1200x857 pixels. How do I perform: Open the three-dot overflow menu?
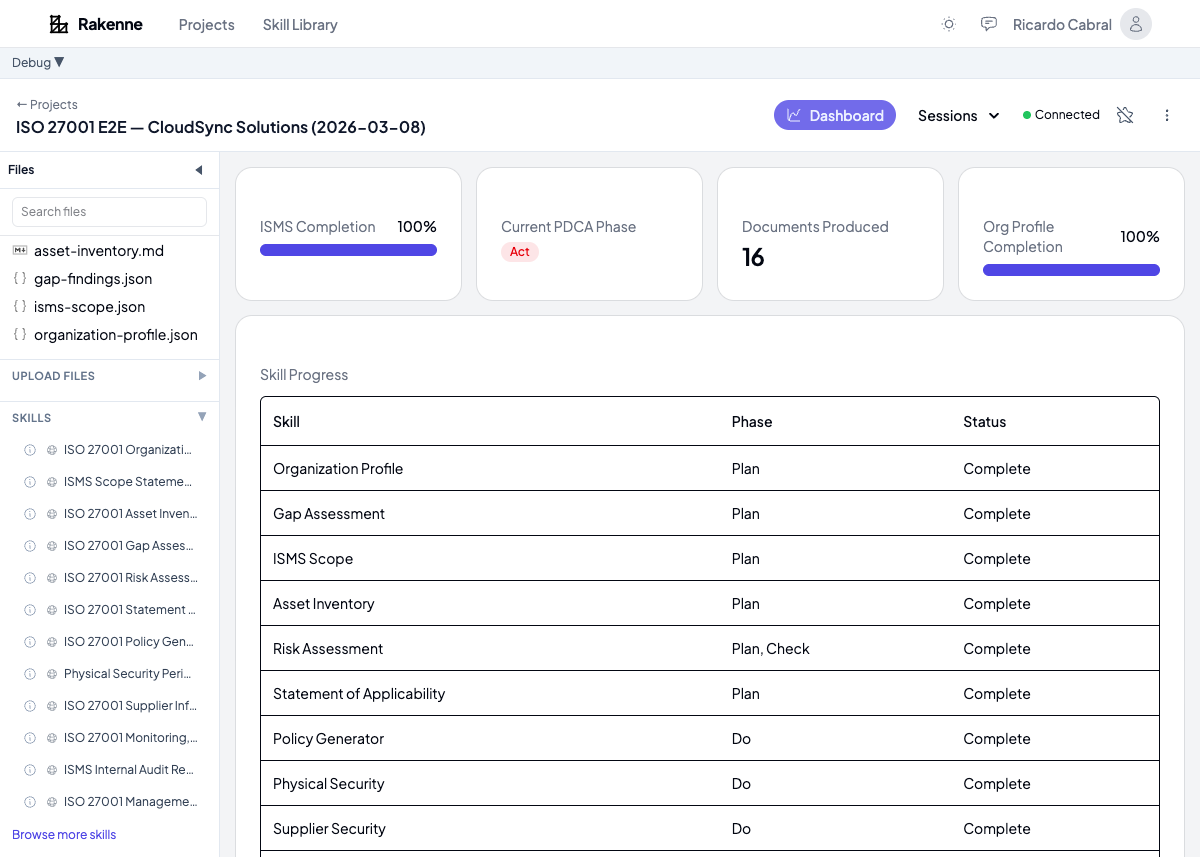1167,115
